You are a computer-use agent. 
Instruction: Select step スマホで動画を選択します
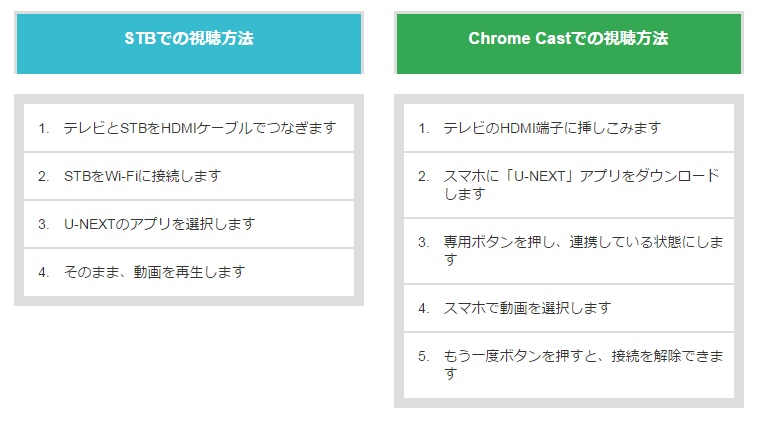pos(569,308)
